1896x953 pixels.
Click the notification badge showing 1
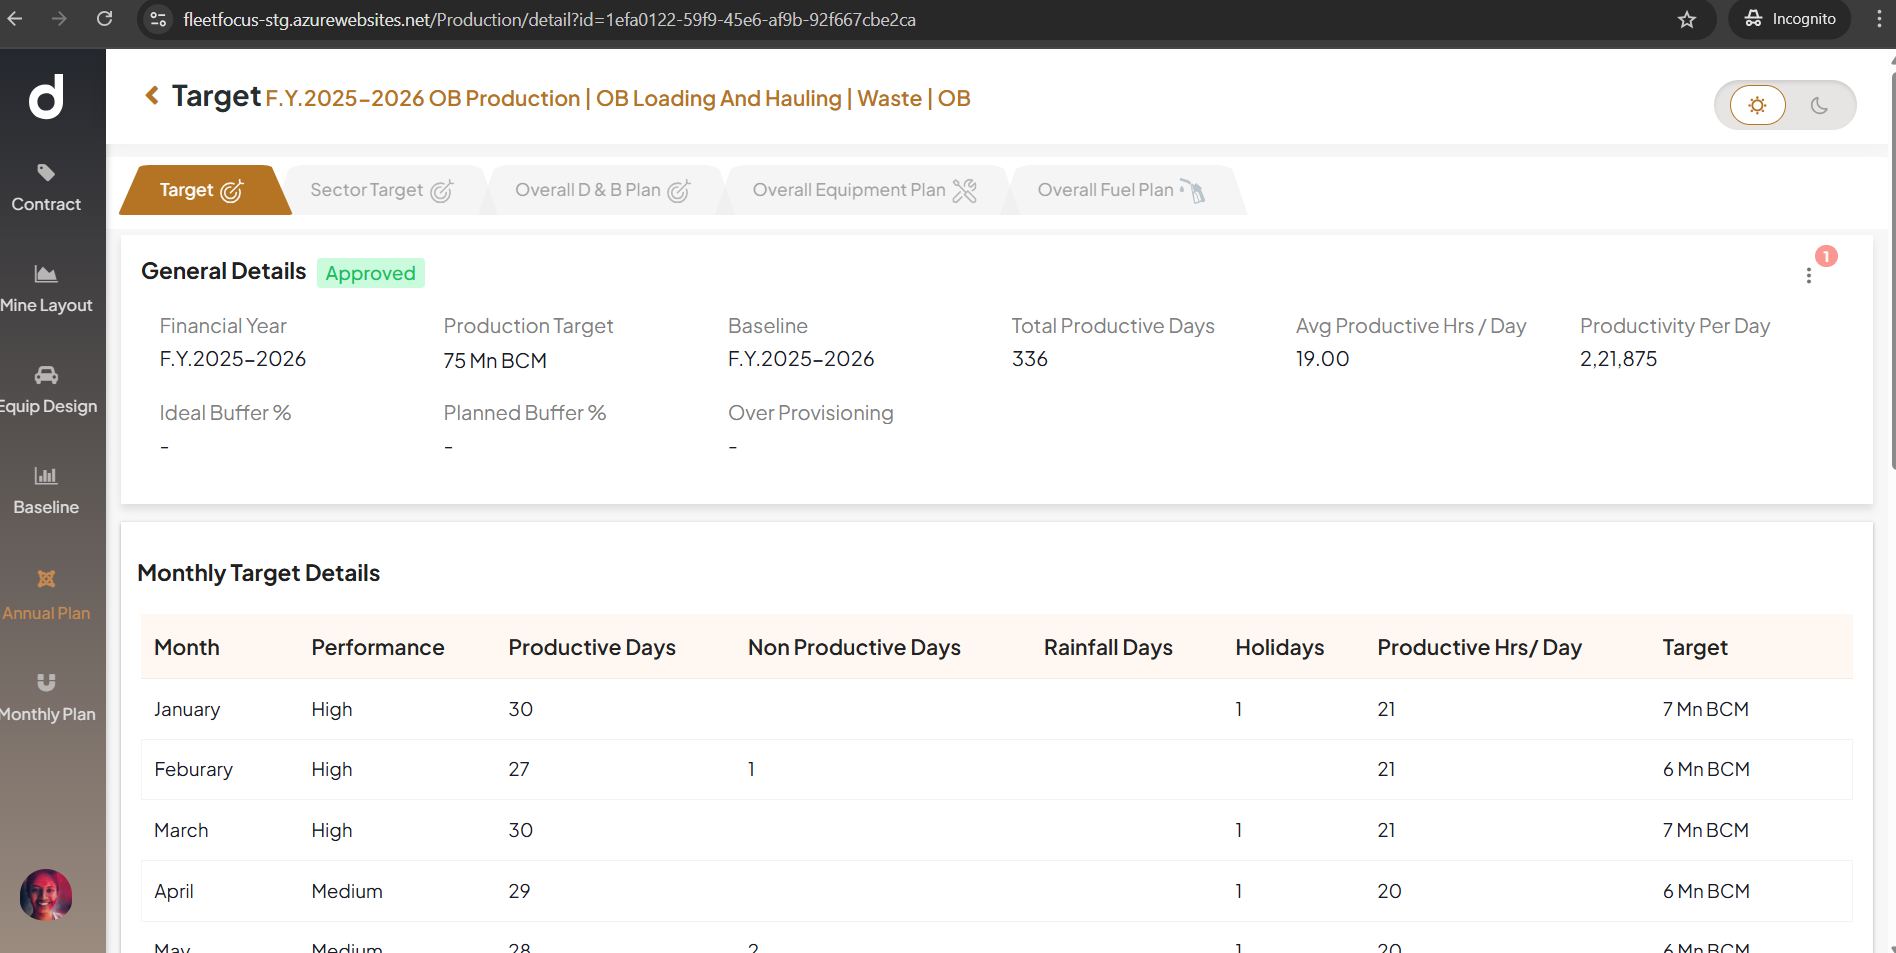[1826, 256]
